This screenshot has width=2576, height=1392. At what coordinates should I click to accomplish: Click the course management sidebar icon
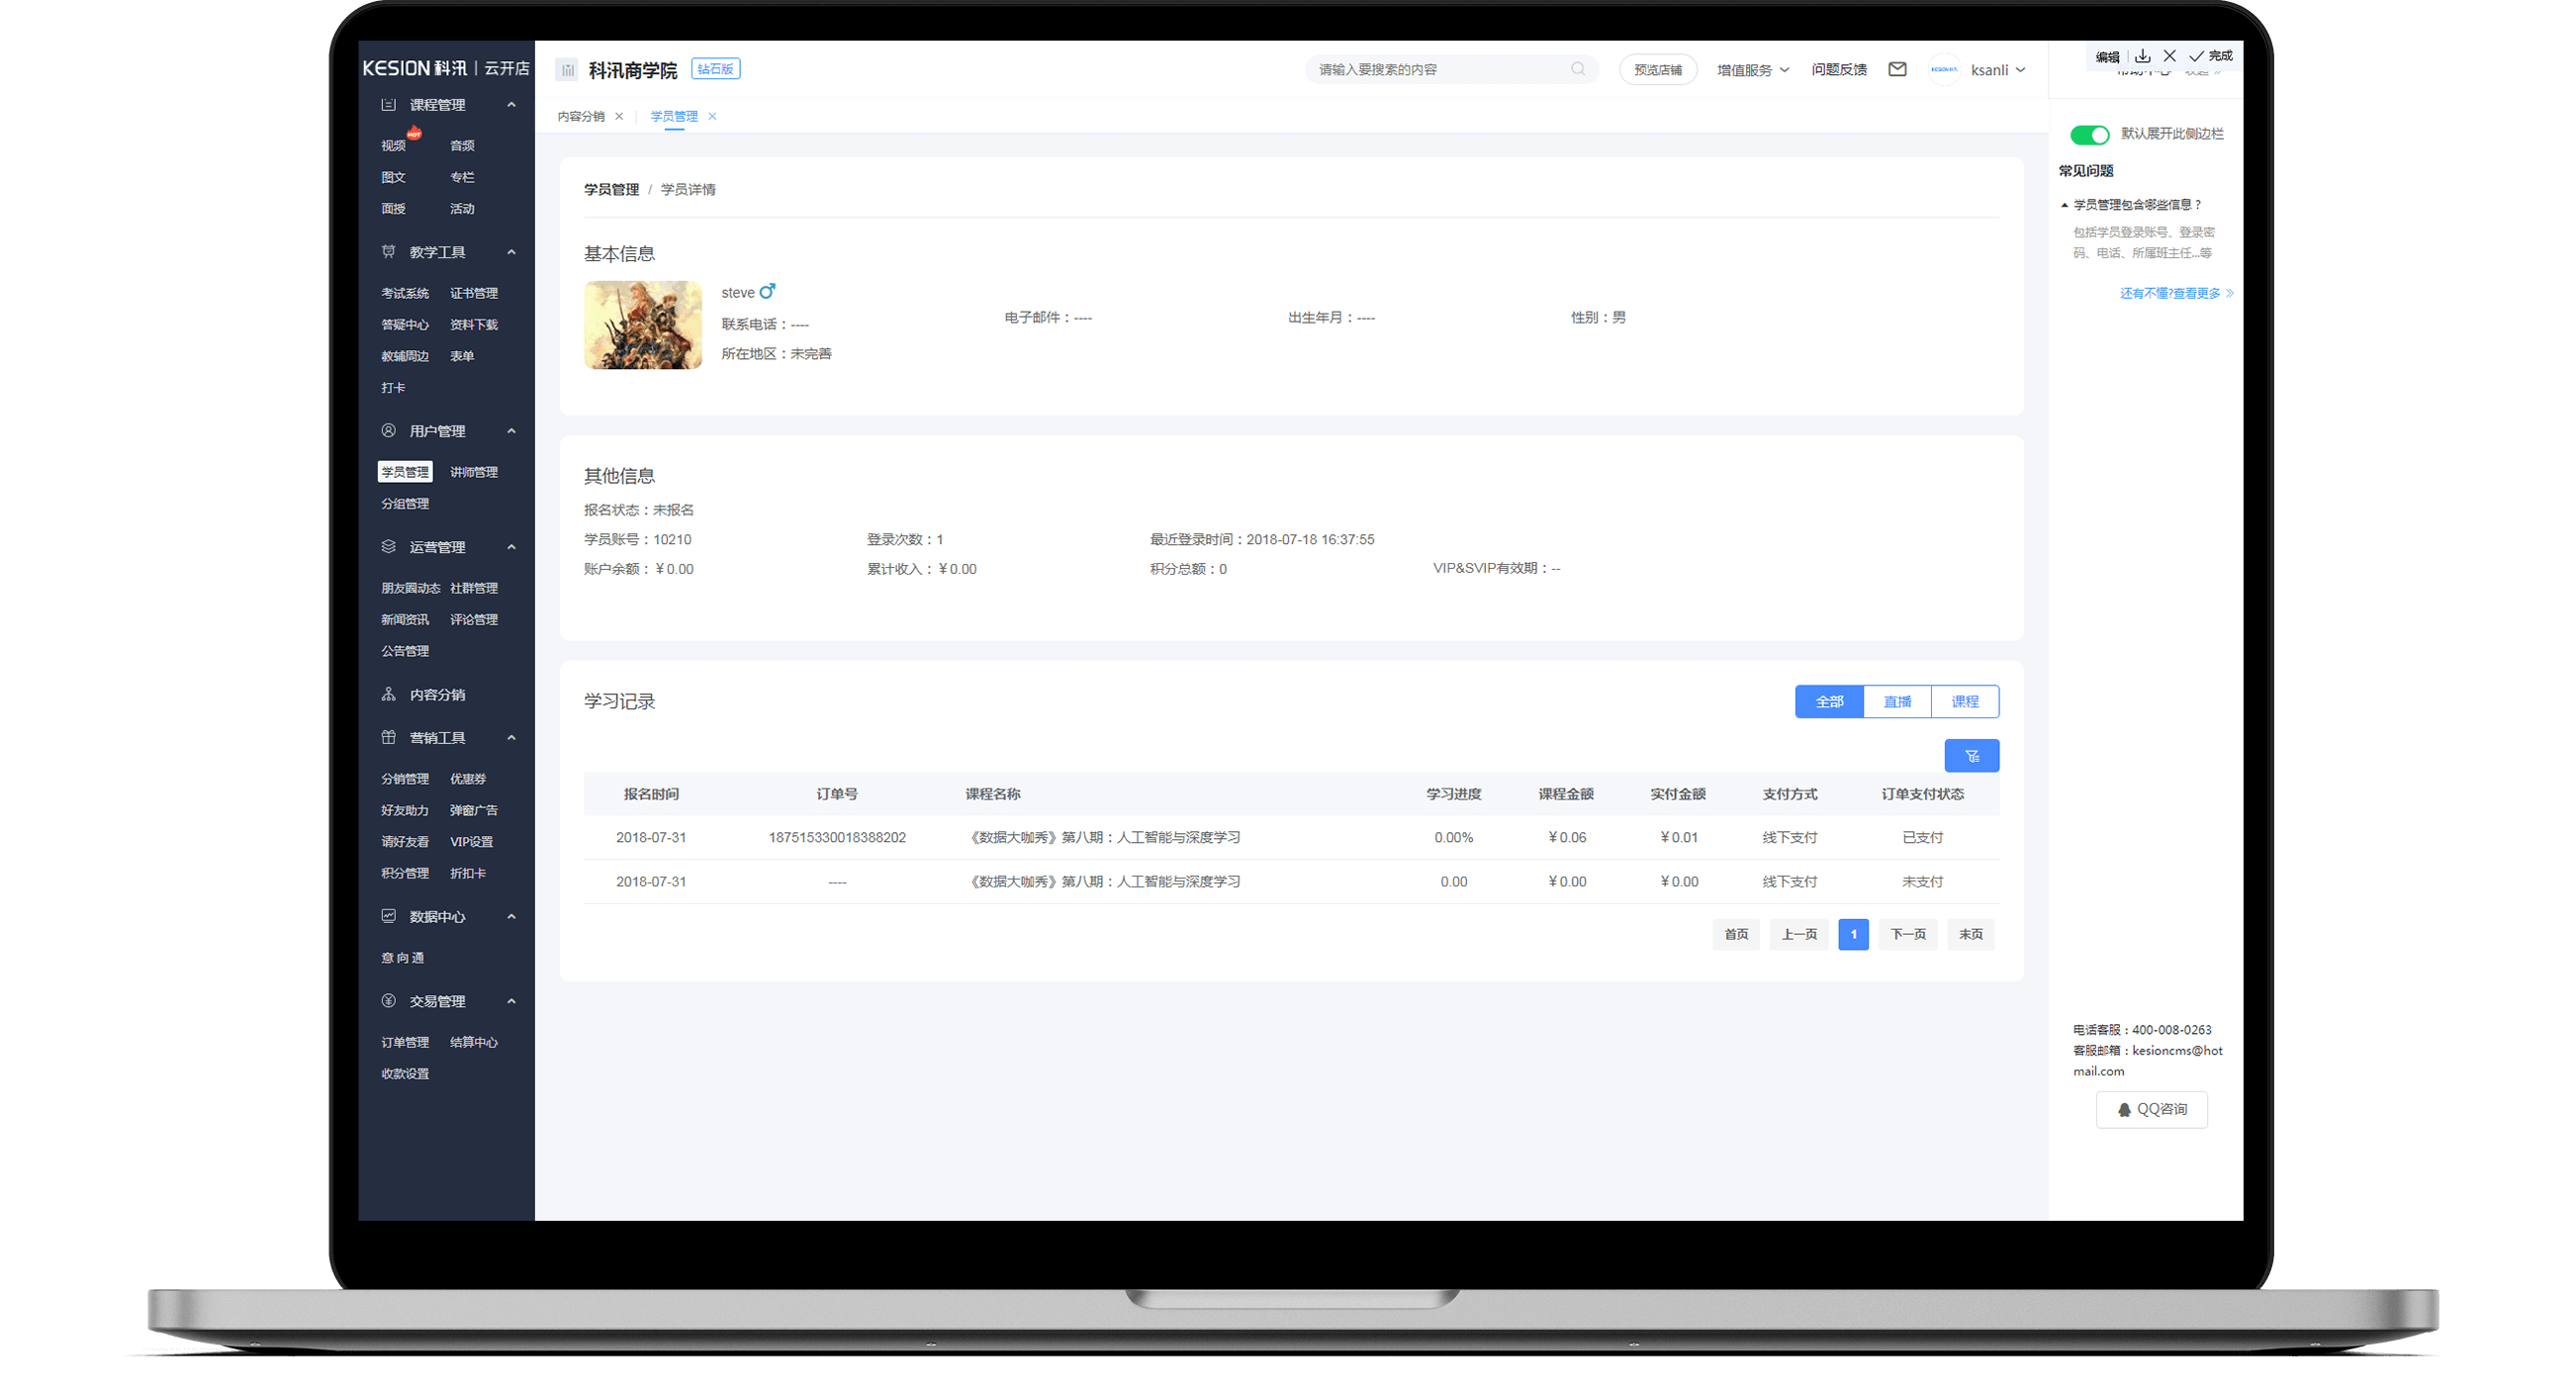pyautogui.click(x=388, y=104)
